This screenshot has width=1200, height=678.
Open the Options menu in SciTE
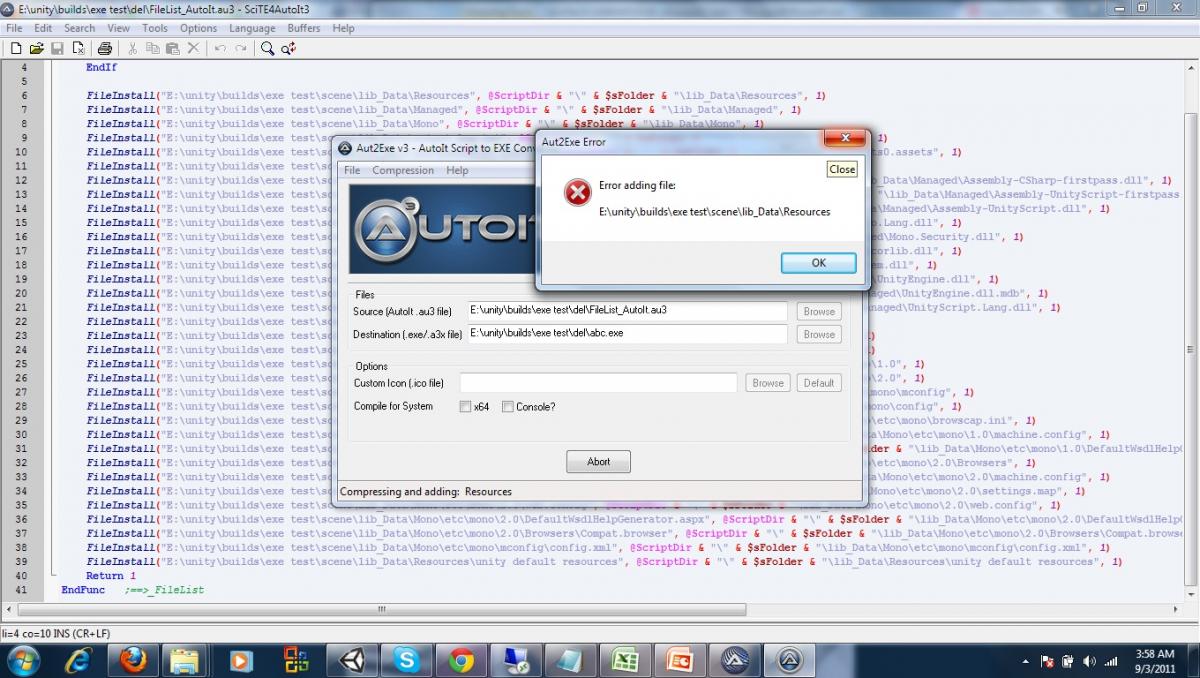199,28
